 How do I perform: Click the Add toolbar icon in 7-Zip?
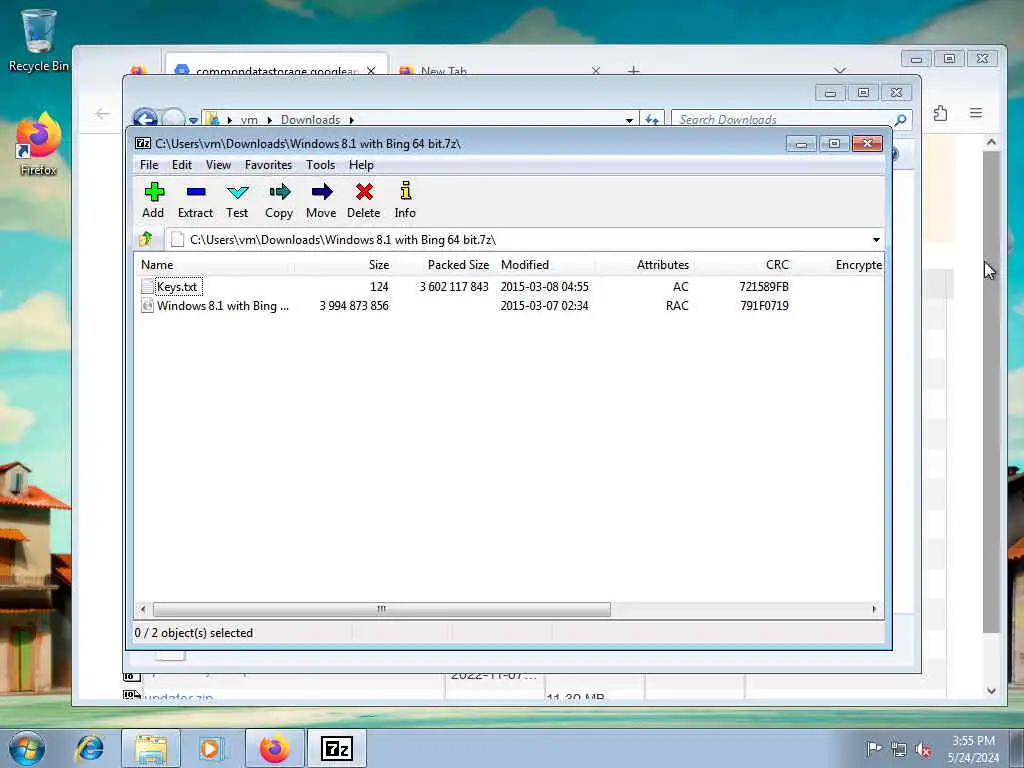tap(153, 200)
